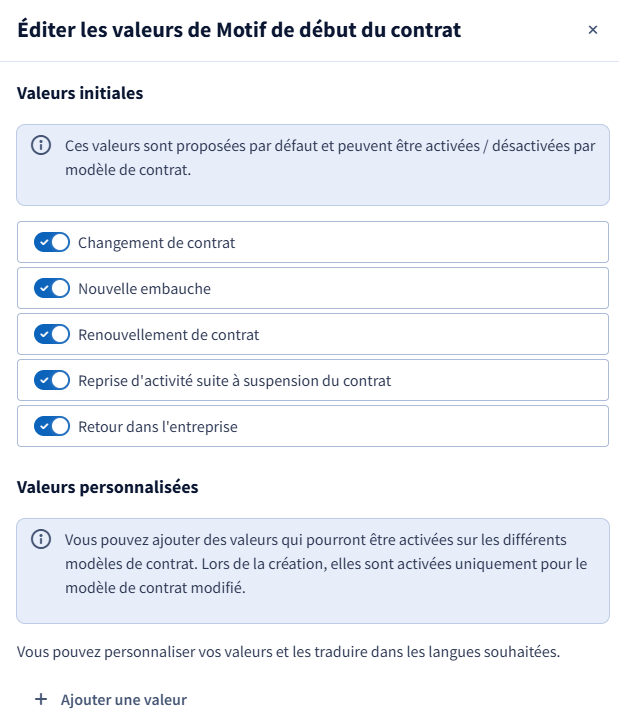Click the plus icon beside Ajouter une valeur
Screen dimensions: 619x728
coord(41,699)
